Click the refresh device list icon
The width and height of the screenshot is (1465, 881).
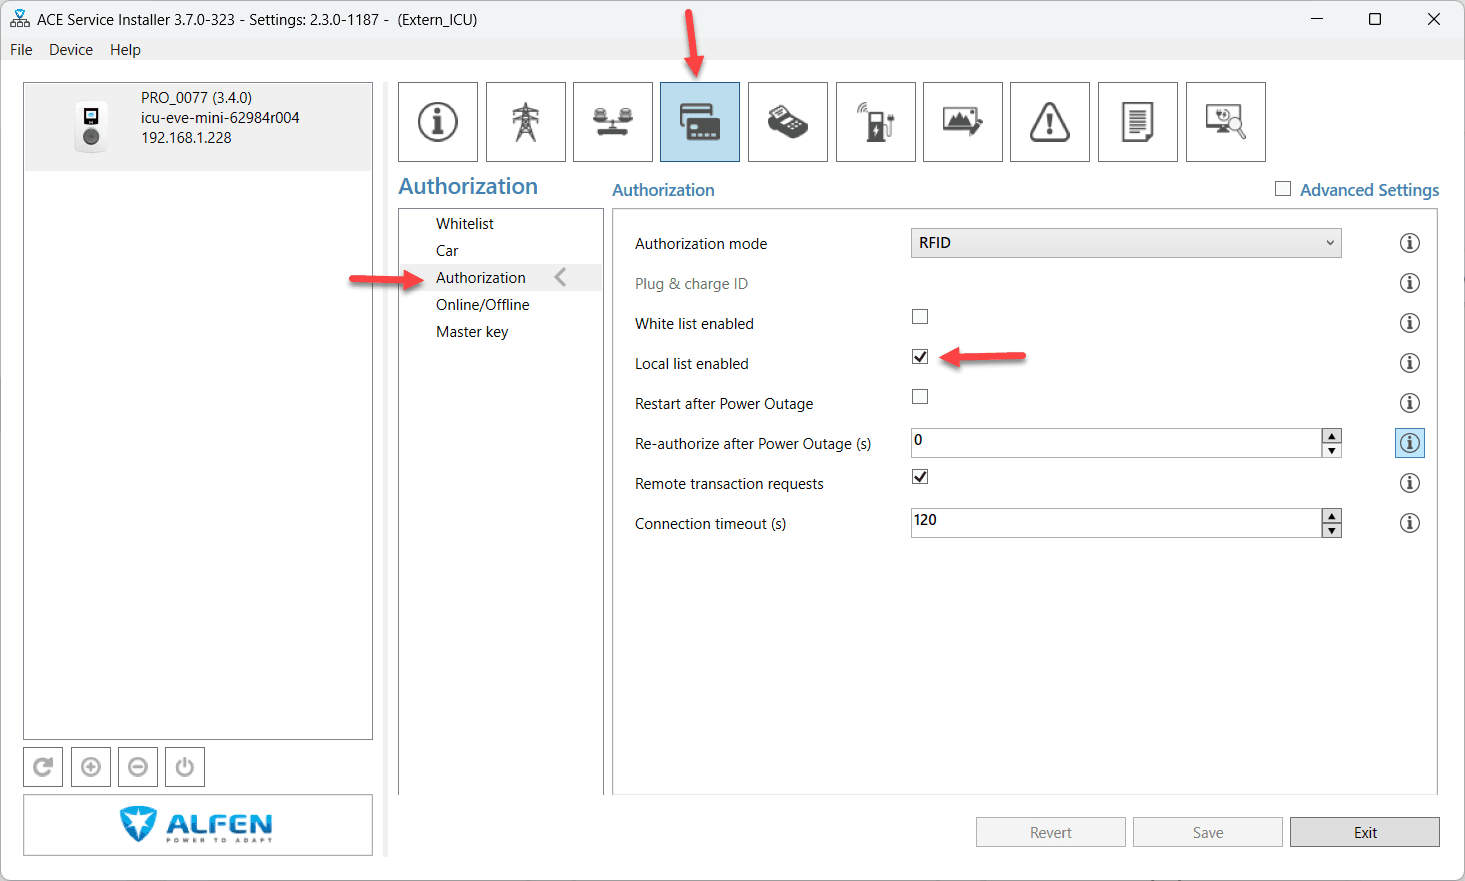click(x=43, y=767)
